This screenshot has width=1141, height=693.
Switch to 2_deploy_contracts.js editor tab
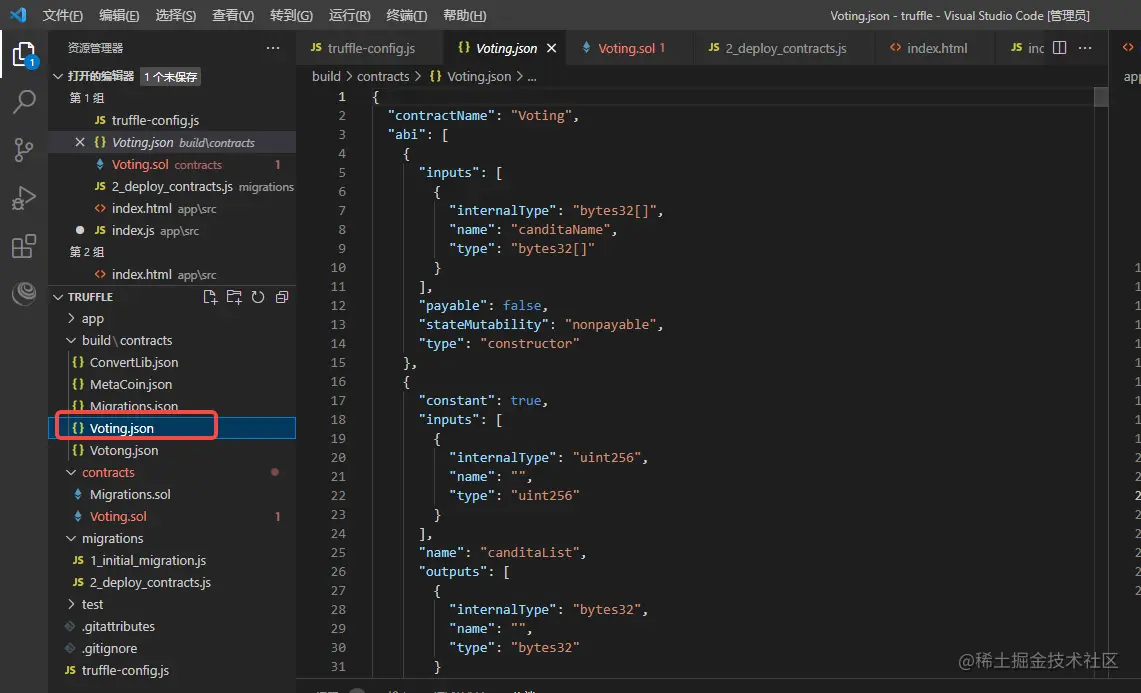tap(783, 48)
